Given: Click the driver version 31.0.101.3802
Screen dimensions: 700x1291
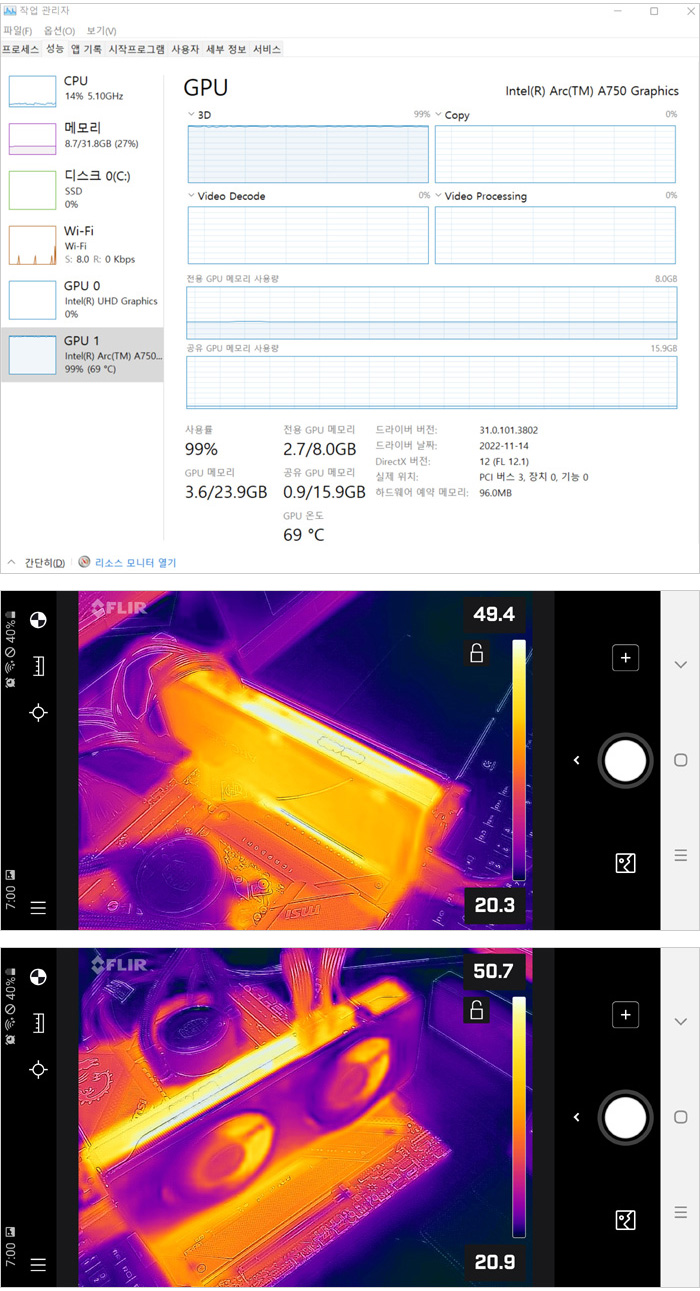Looking at the screenshot, I should pos(509,430).
